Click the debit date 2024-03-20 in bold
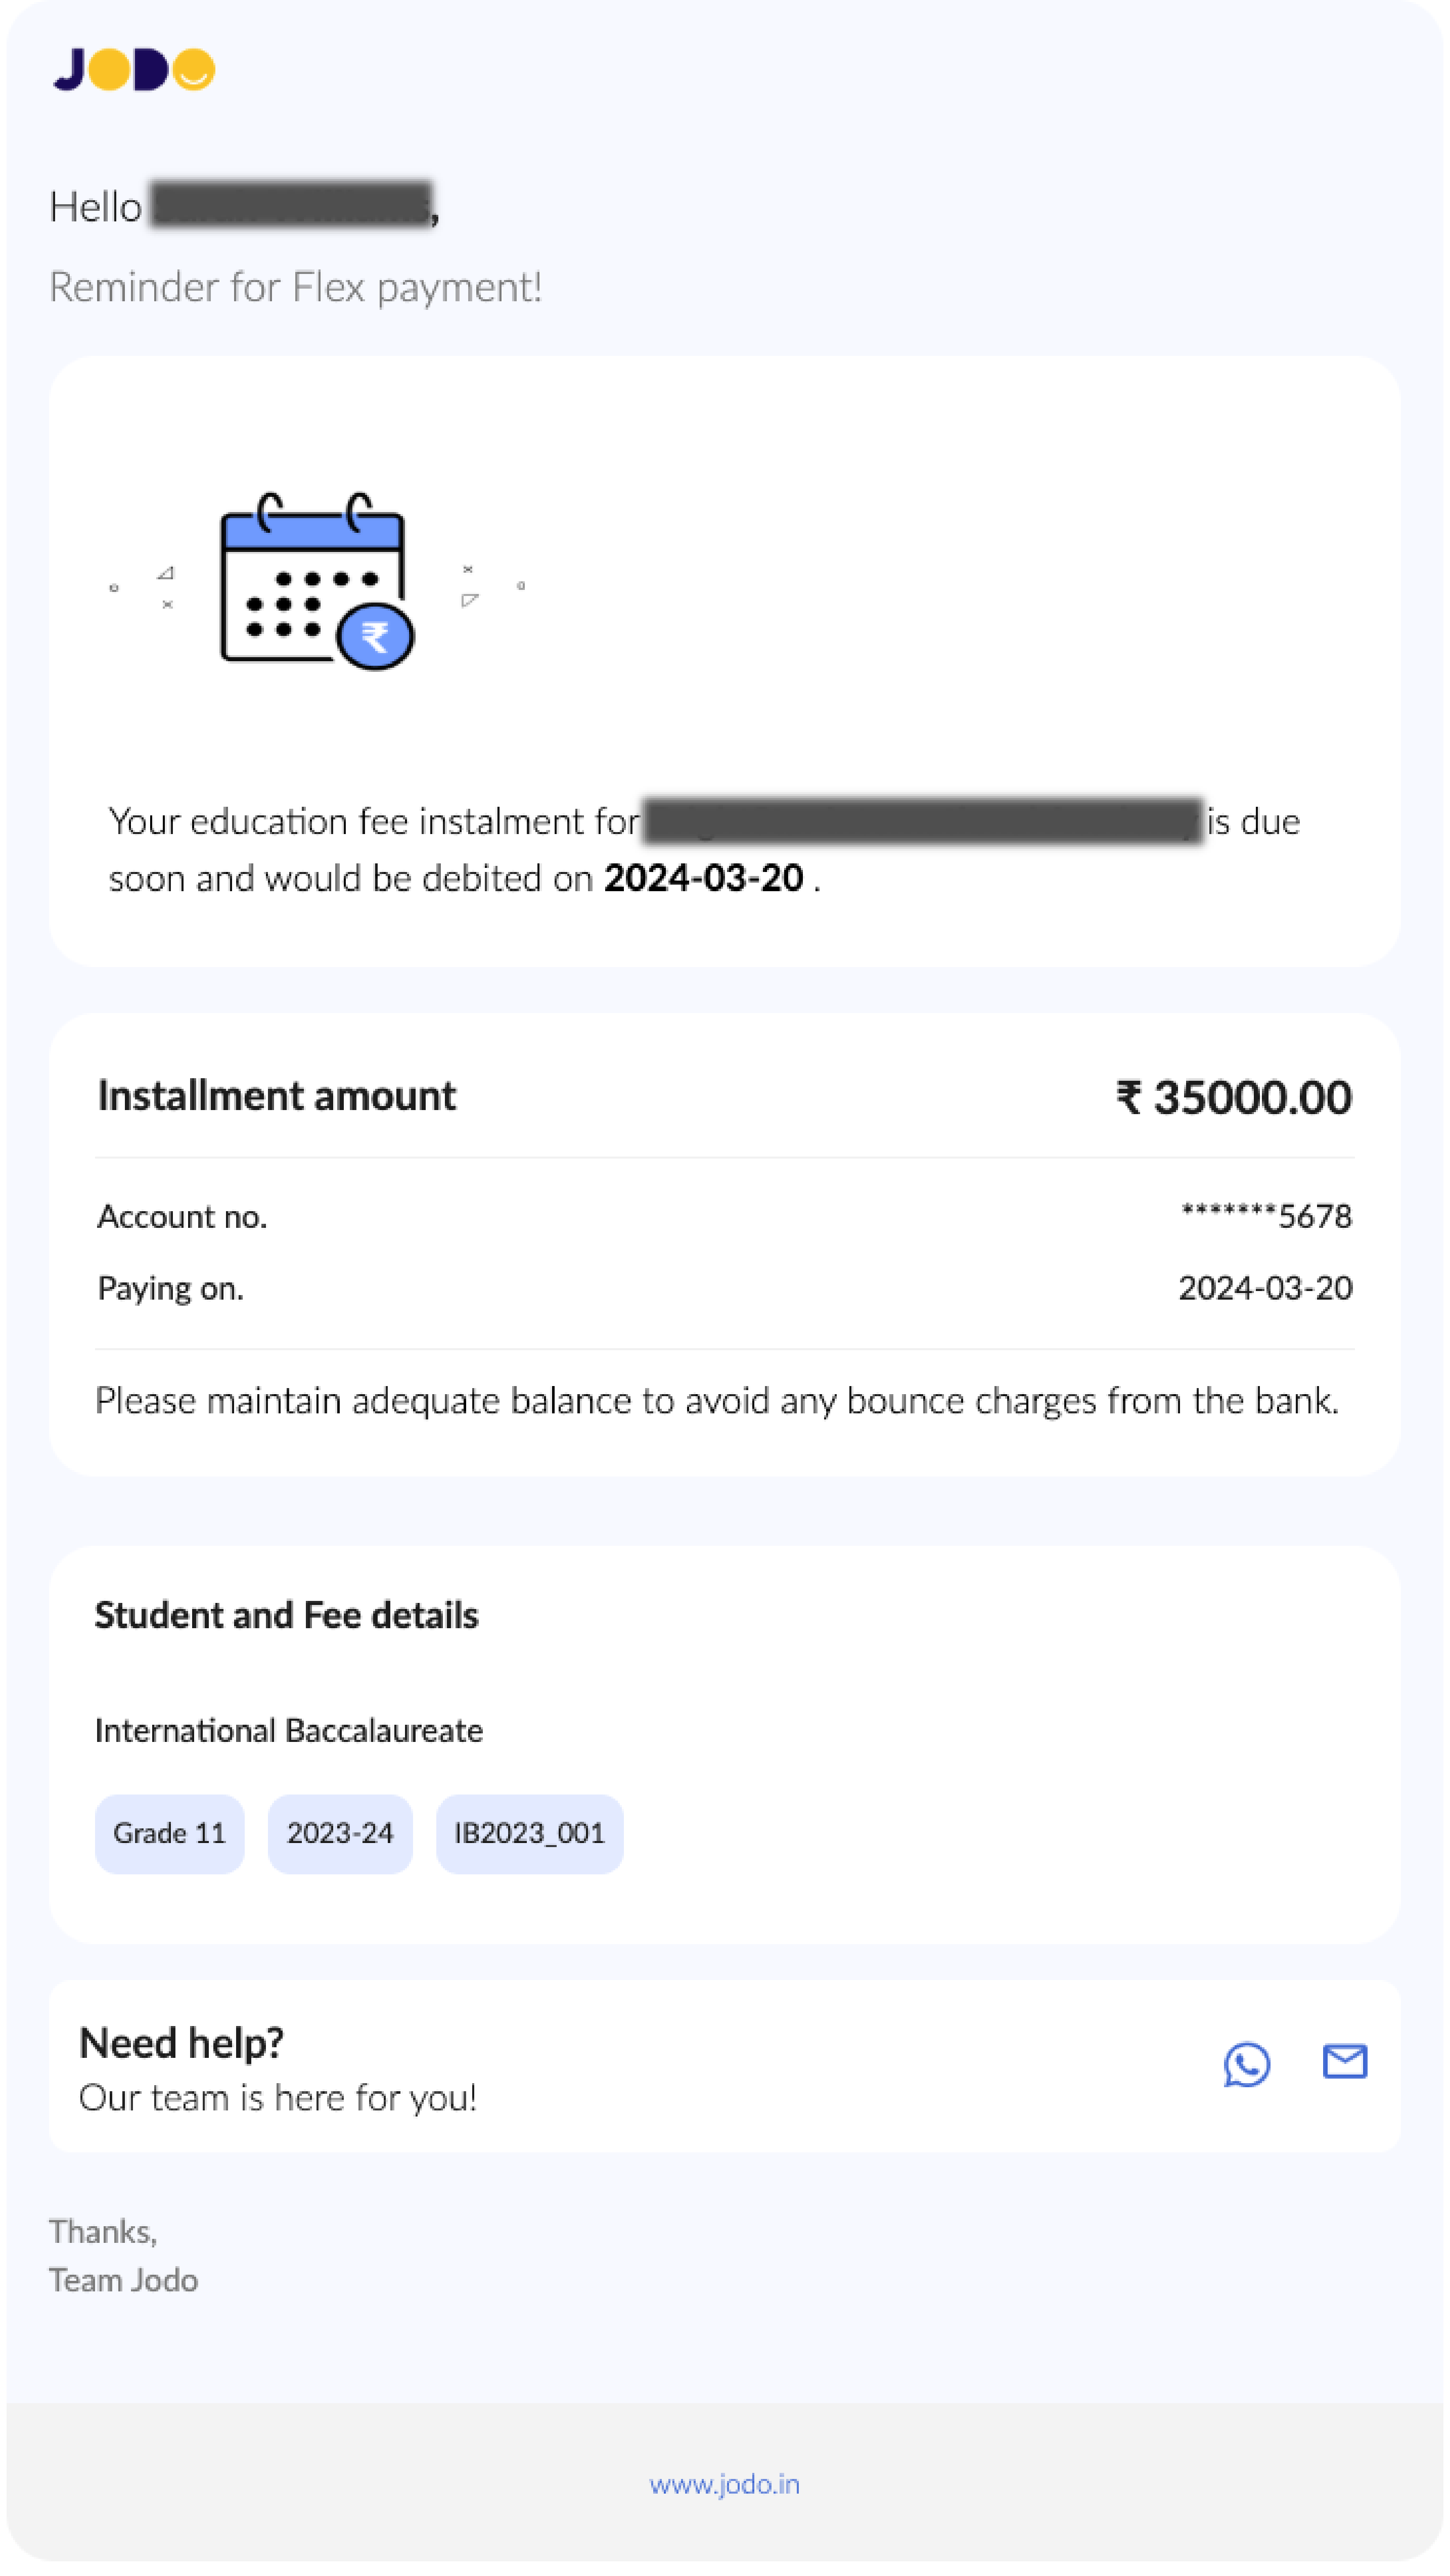Viewport: 1450px width, 2576px height. coord(704,878)
